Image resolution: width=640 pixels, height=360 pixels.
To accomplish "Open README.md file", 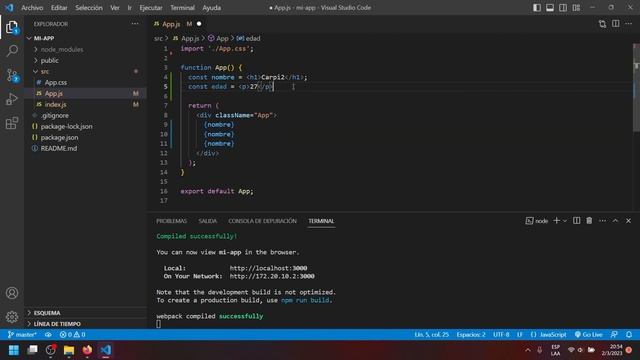I will point(86,148).
